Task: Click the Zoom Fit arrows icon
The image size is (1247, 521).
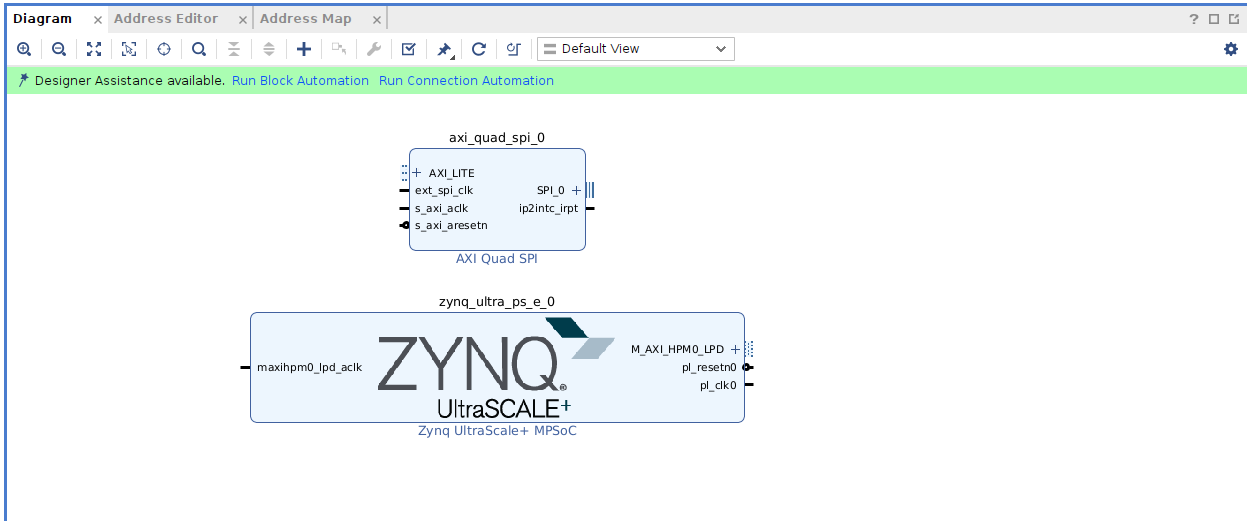Action: click(x=94, y=49)
